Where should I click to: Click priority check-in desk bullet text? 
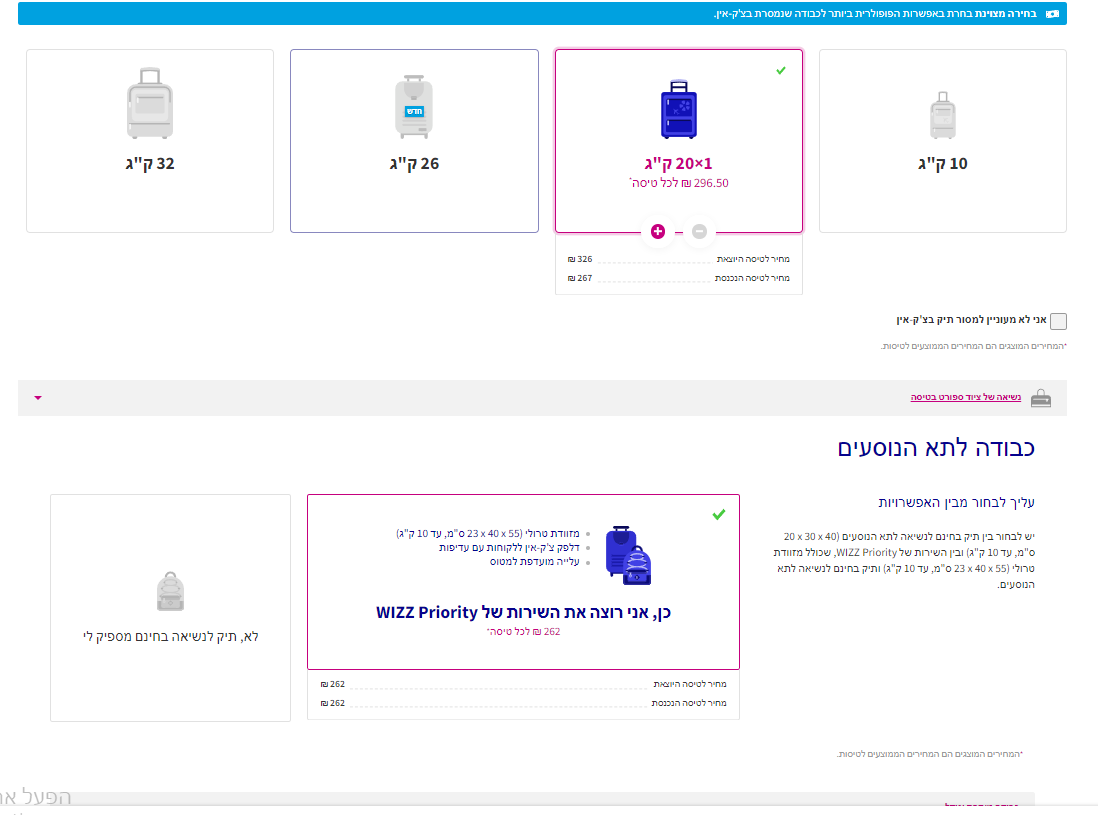coord(509,548)
